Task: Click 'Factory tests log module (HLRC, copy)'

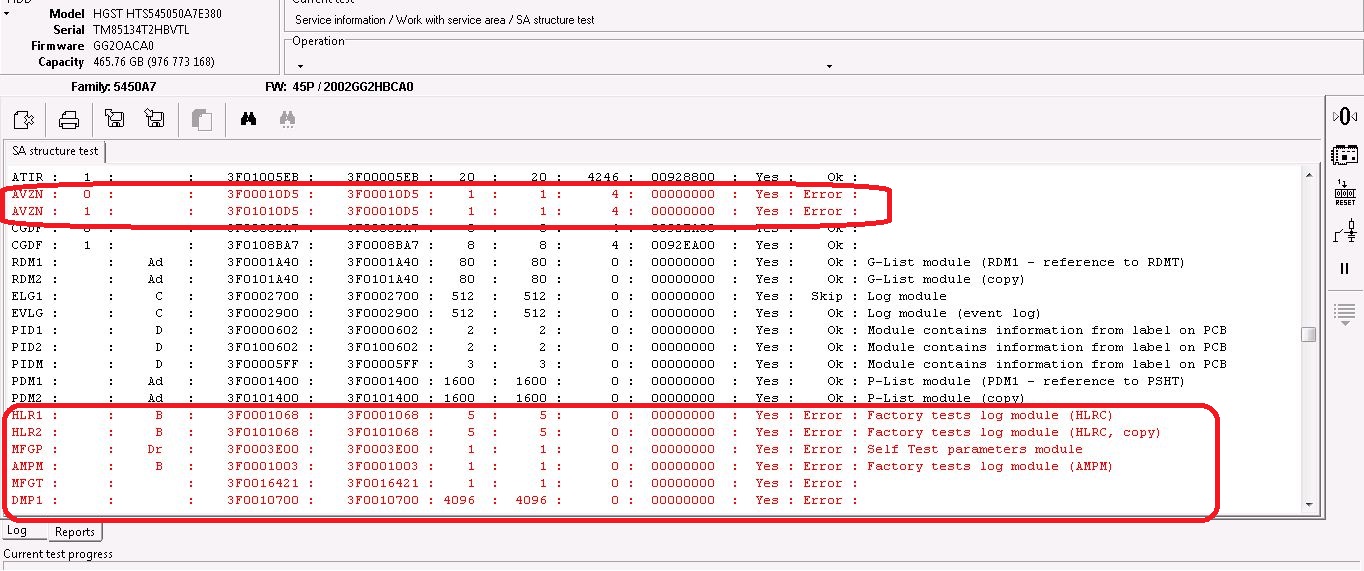Action: (1013, 432)
